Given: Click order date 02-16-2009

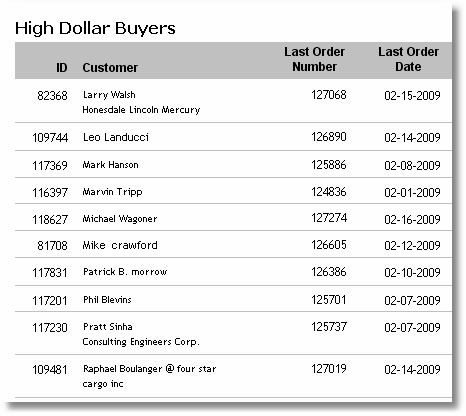Looking at the screenshot, I should 412,219.
